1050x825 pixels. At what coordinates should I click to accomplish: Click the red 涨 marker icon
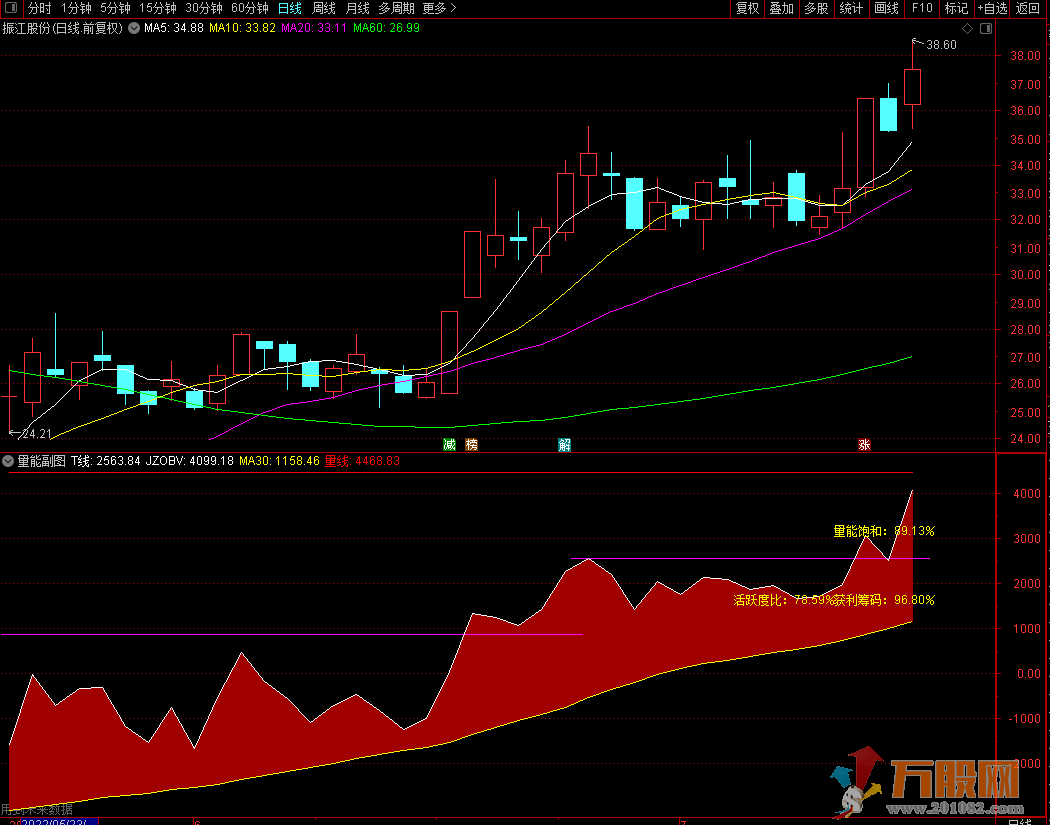tap(865, 445)
